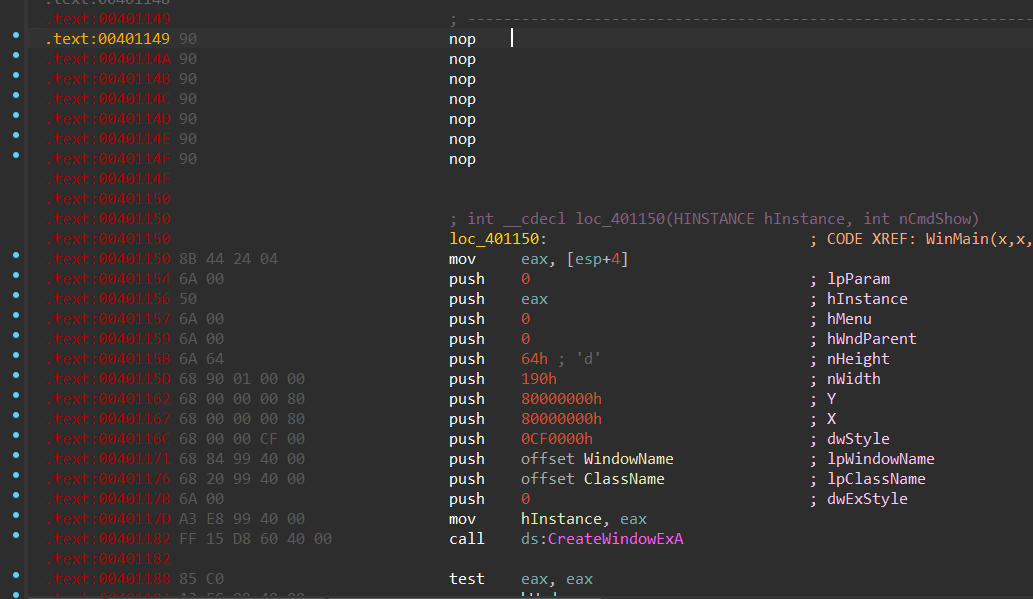Viewport: 1033px width, 599px height.
Task: Click address .text:0040117B
Action: (107, 499)
